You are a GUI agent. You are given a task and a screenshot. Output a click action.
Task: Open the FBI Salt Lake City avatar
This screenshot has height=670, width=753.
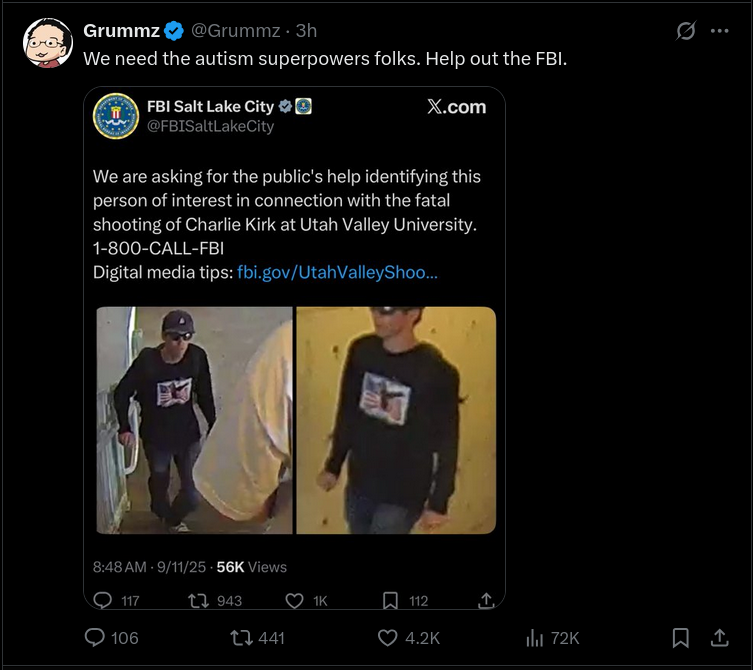[x=115, y=115]
